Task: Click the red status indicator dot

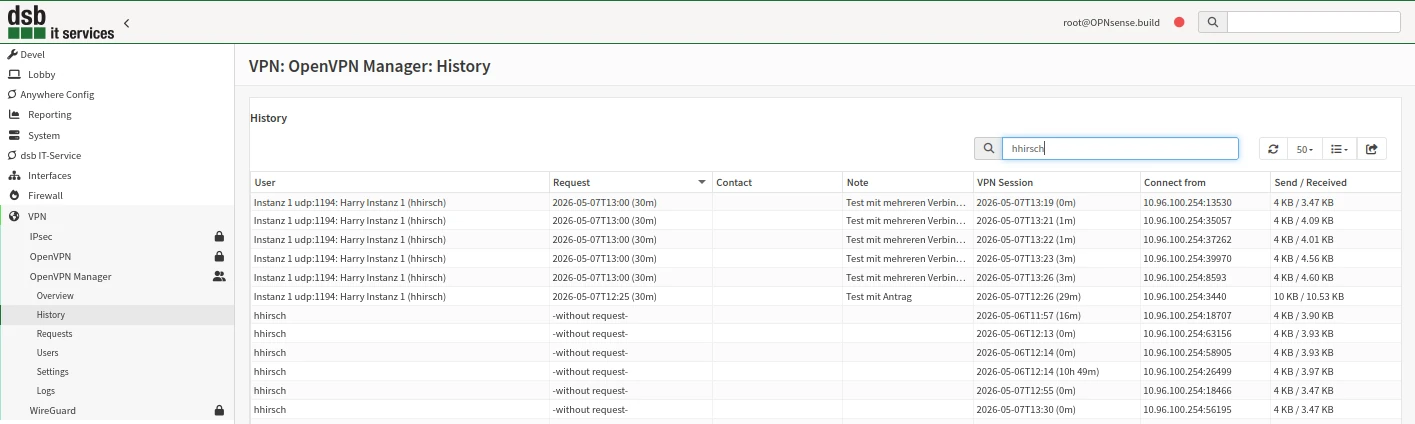Action: (x=1179, y=22)
